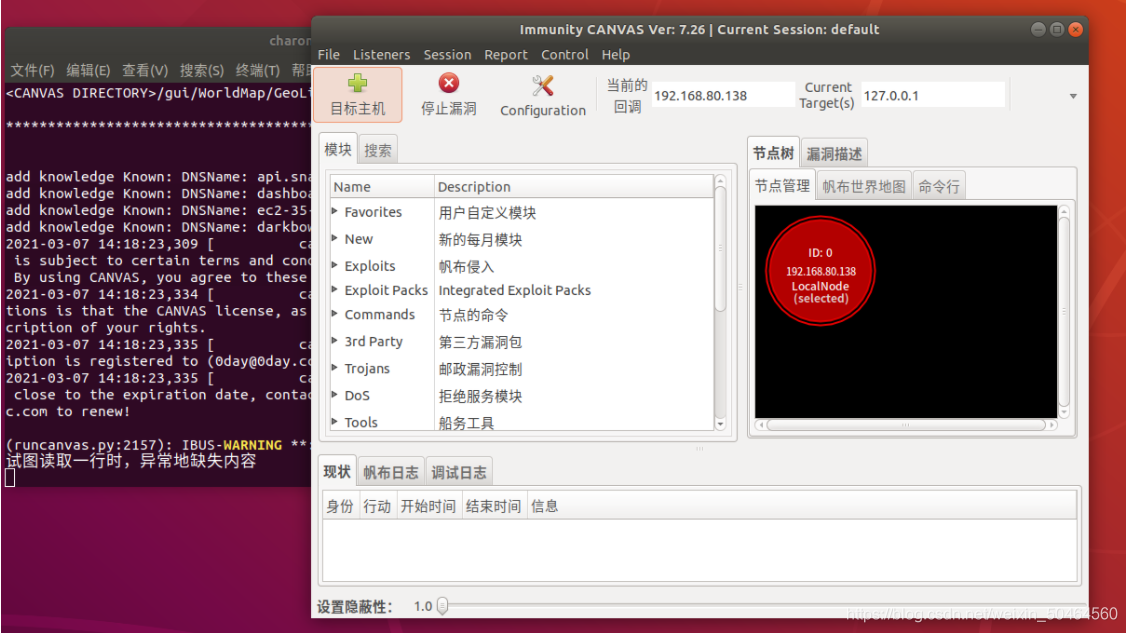Open terminal 文件(F) menu
The height and width of the screenshot is (633, 1128).
point(32,70)
